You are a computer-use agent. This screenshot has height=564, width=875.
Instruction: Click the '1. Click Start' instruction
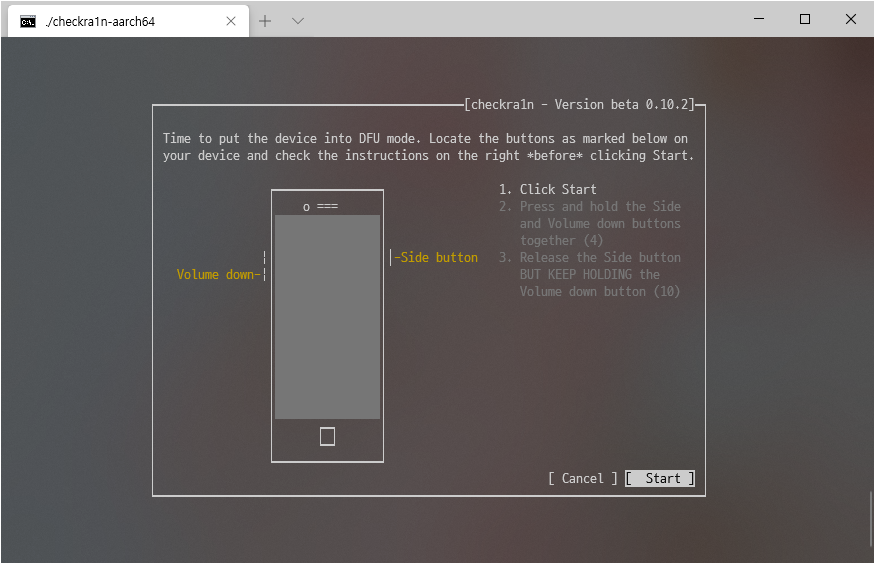pyautogui.click(x=547, y=189)
